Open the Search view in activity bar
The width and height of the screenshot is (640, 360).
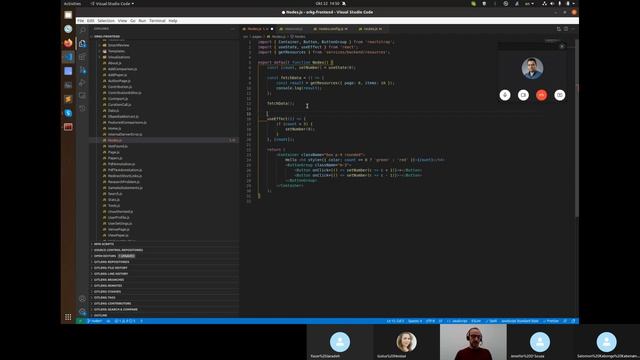(82, 31)
